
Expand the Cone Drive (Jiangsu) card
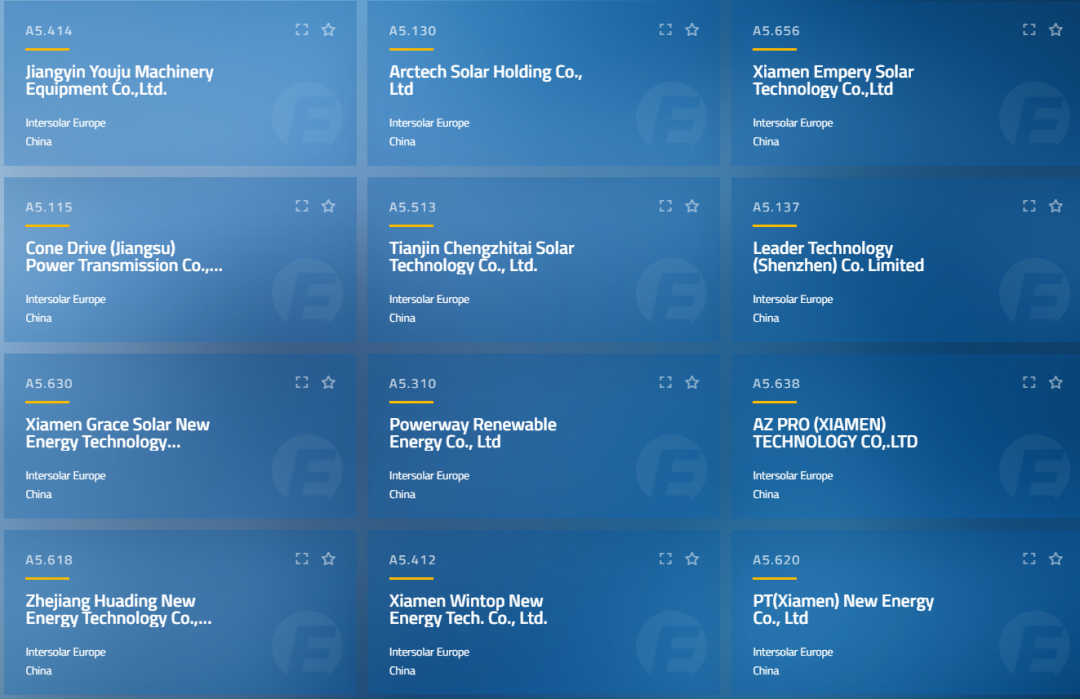[302, 206]
